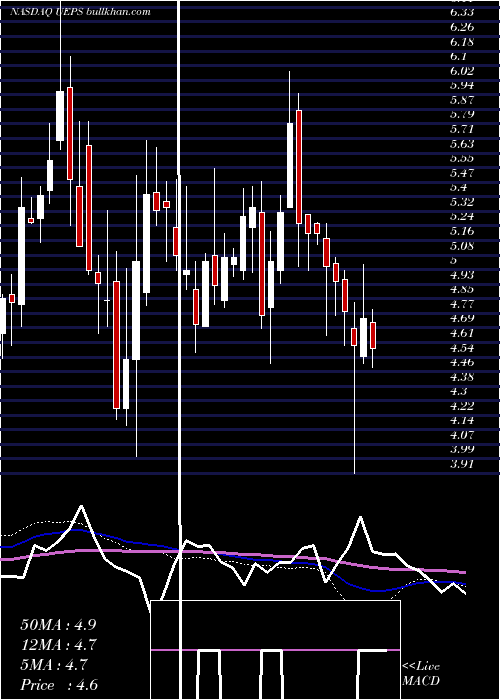Screen dimensions: 500x700
Task: Click the 5.87 price label
Action: [x=462, y=100]
